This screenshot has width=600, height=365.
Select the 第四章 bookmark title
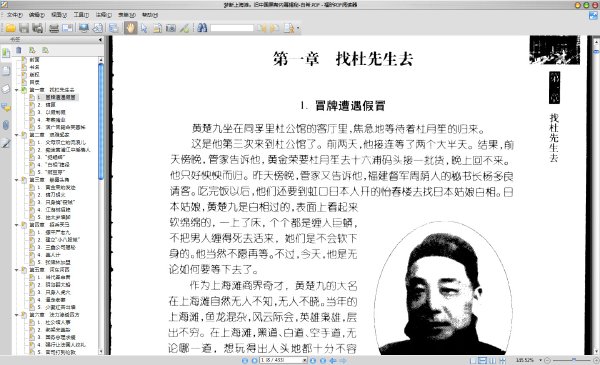49,225
